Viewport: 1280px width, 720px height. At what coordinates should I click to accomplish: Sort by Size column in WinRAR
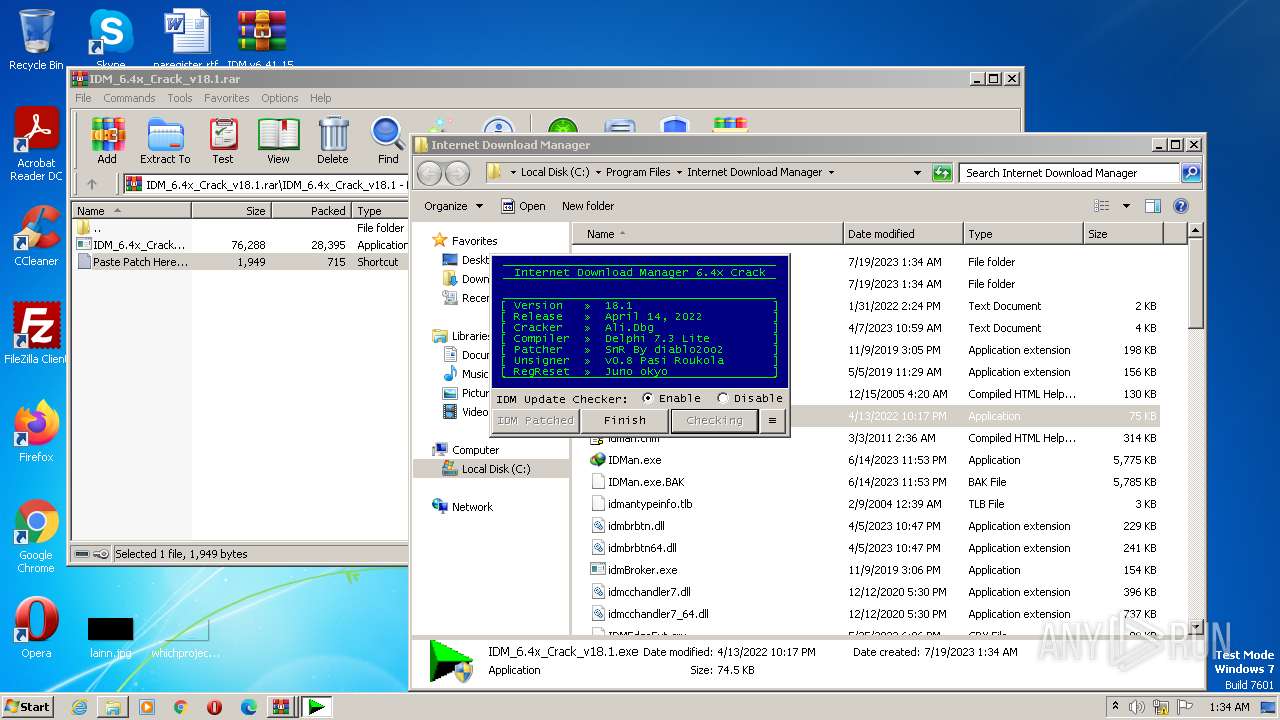[231, 211]
